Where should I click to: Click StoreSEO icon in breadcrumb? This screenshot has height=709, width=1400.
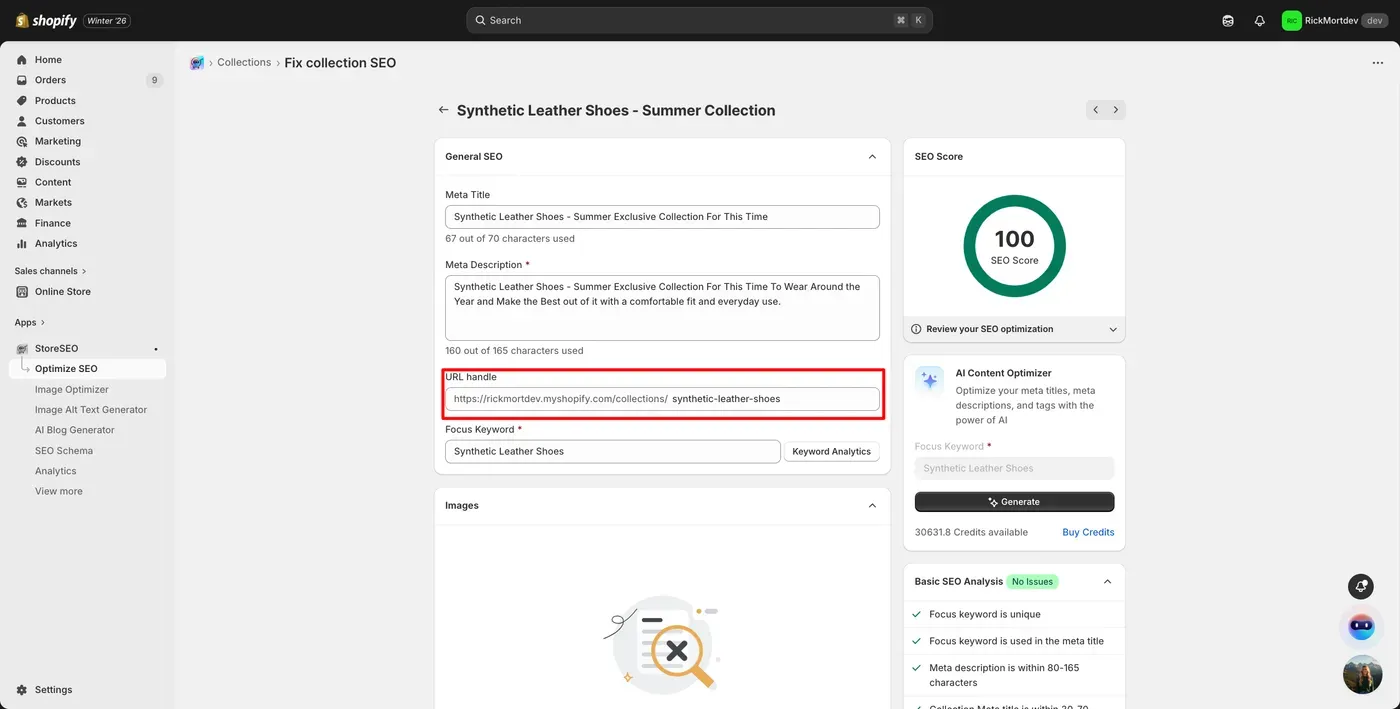tap(197, 63)
